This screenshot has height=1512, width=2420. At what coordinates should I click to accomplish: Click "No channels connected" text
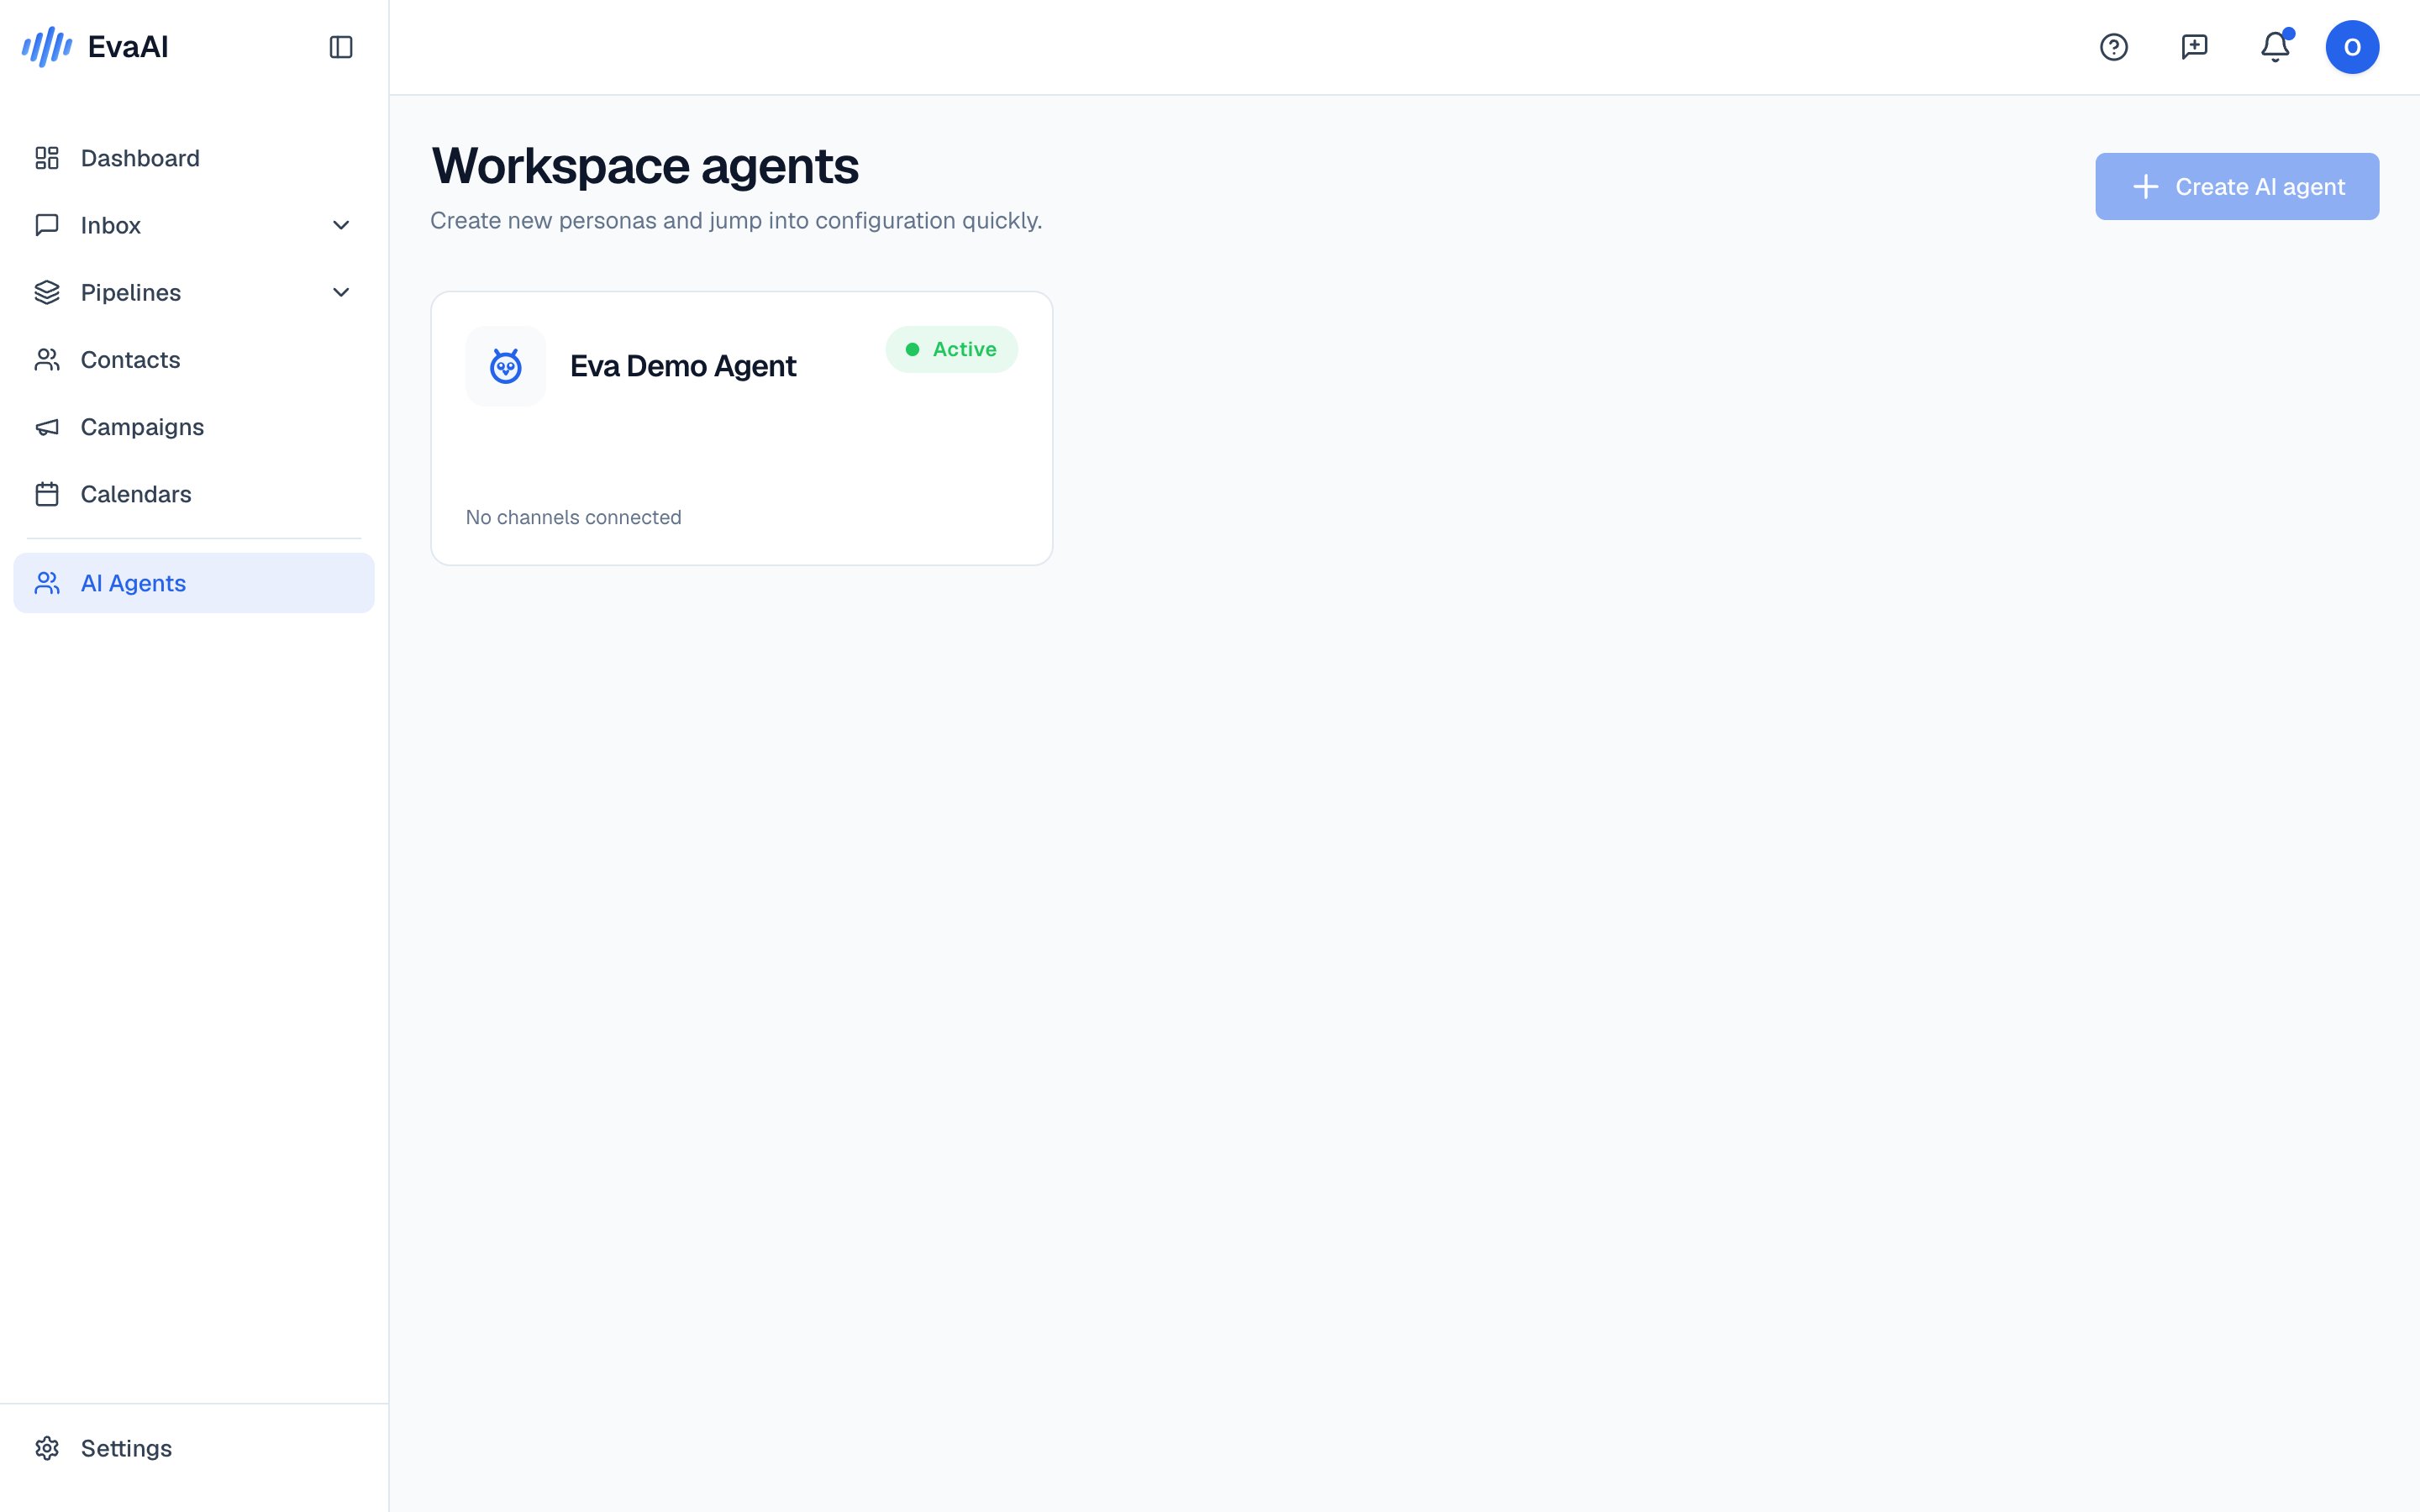(573, 517)
